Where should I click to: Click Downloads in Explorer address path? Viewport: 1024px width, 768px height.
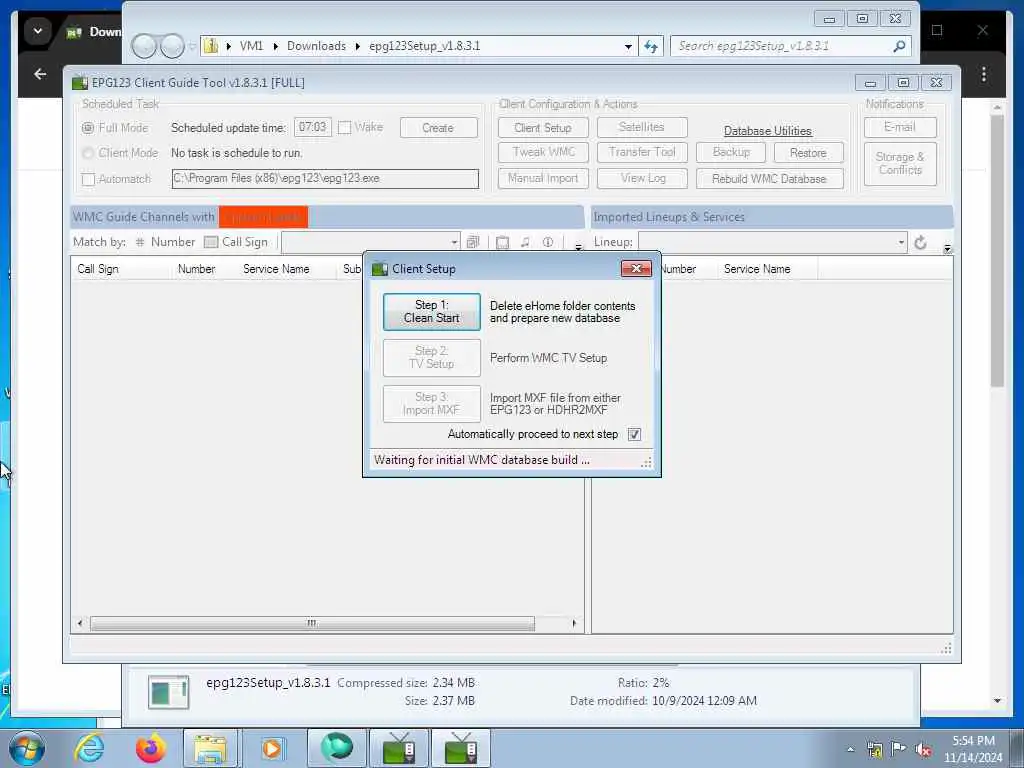point(316,46)
